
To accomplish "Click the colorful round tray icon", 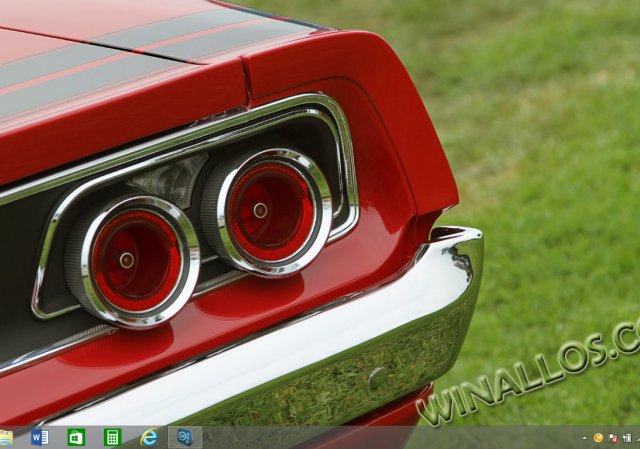I will (598, 438).
